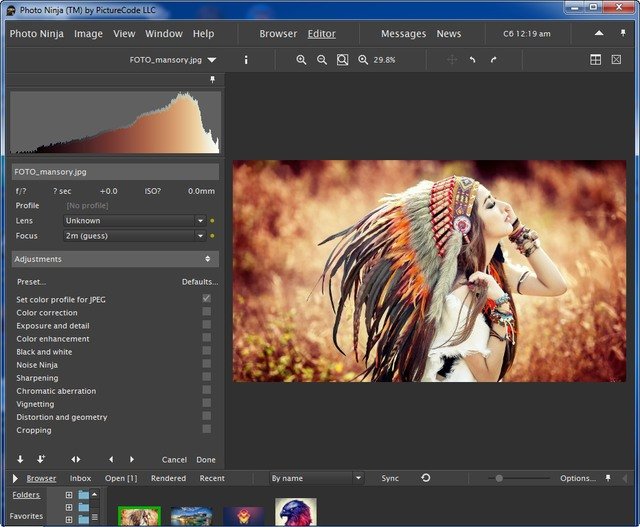The image size is (640, 527).
Task: Click the Done button
Action: (206, 460)
